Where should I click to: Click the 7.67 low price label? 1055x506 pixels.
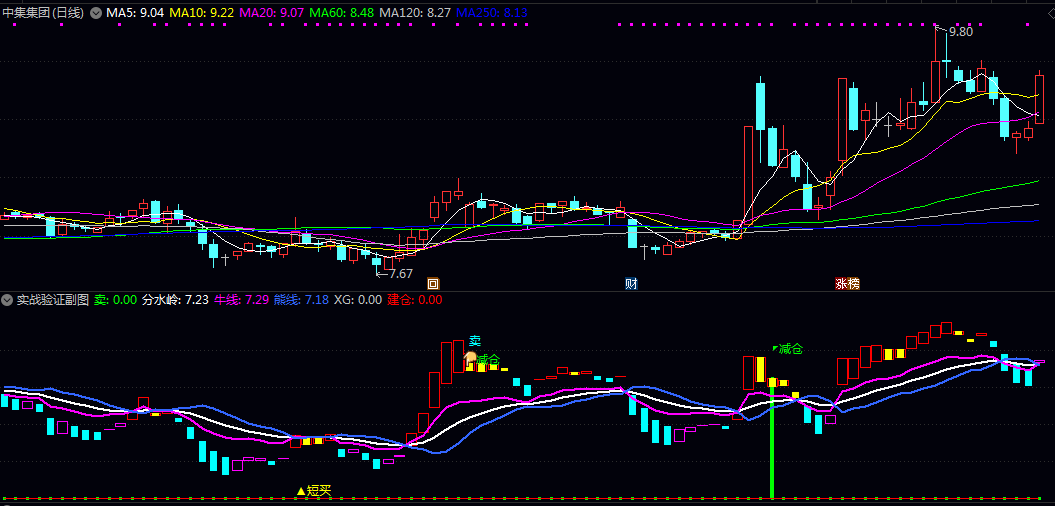(x=400, y=273)
